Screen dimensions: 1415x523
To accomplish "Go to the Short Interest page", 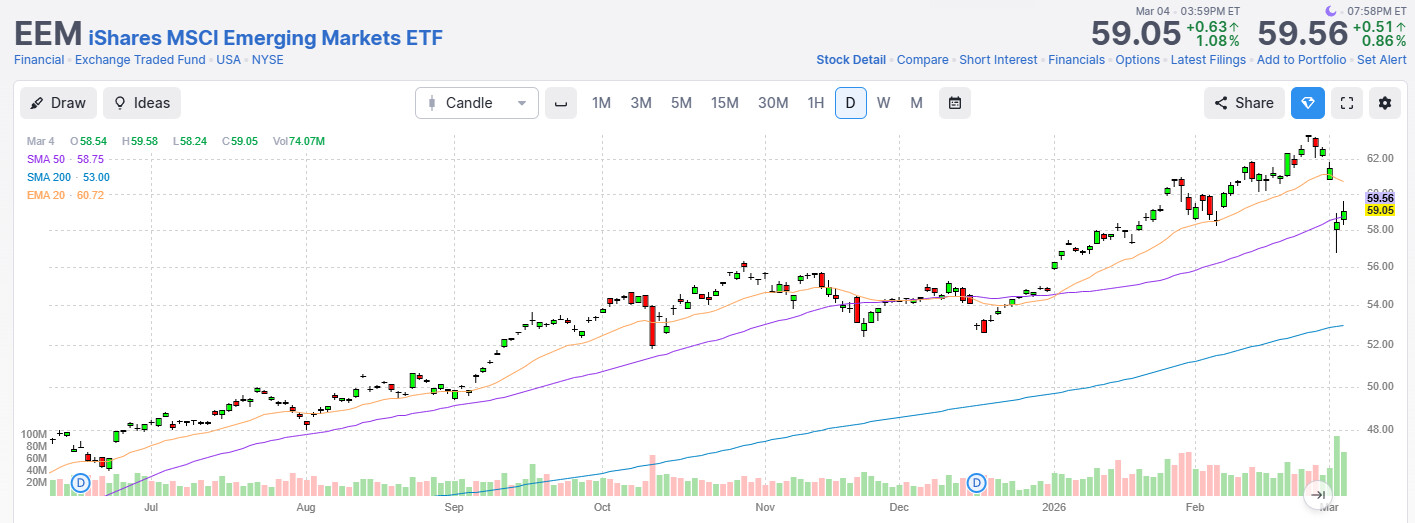I will [x=998, y=60].
